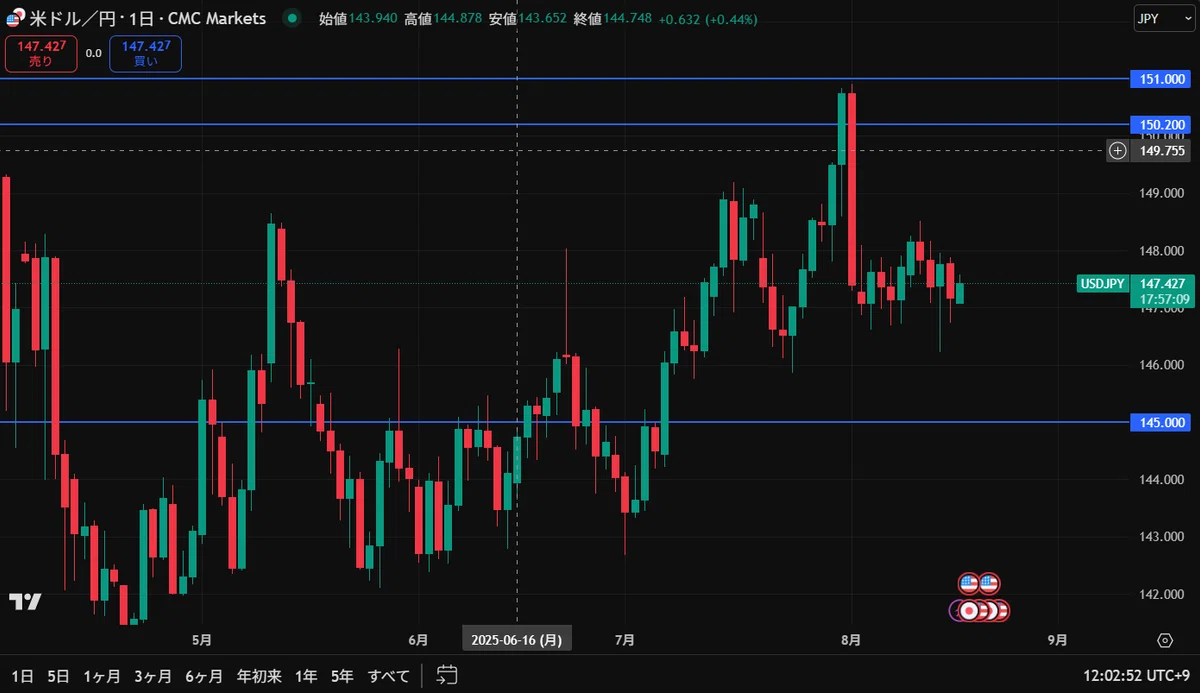Open the JPY currency dropdown
Image resolution: width=1200 pixels, height=693 pixels.
1163,18
